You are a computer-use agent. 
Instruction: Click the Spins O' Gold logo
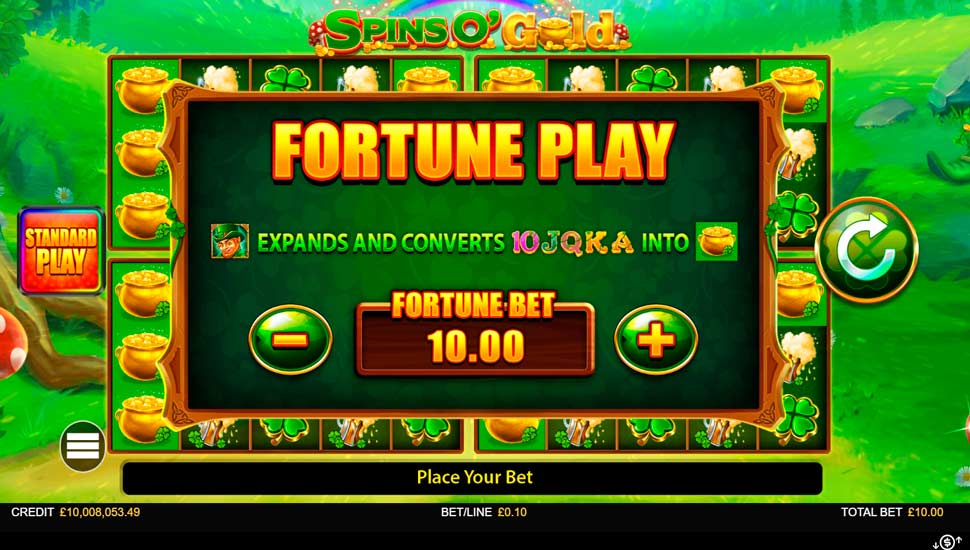click(x=469, y=31)
